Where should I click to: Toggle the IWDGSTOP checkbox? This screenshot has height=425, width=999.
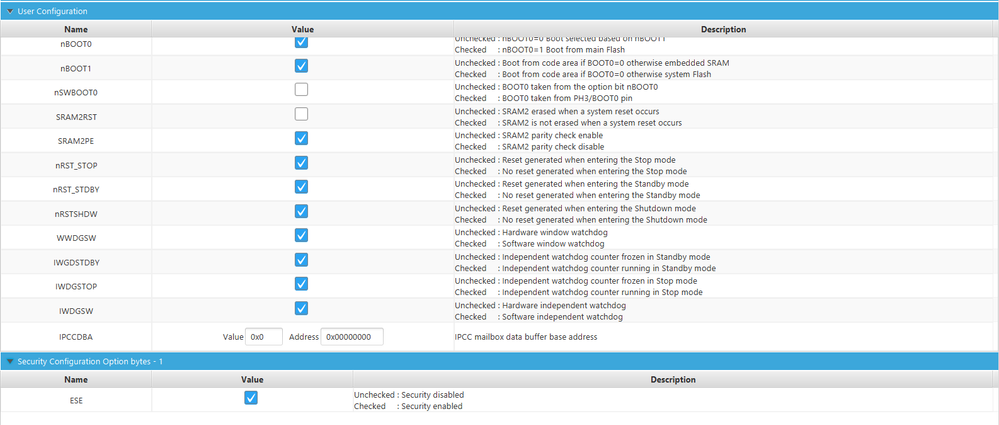click(301, 284)
